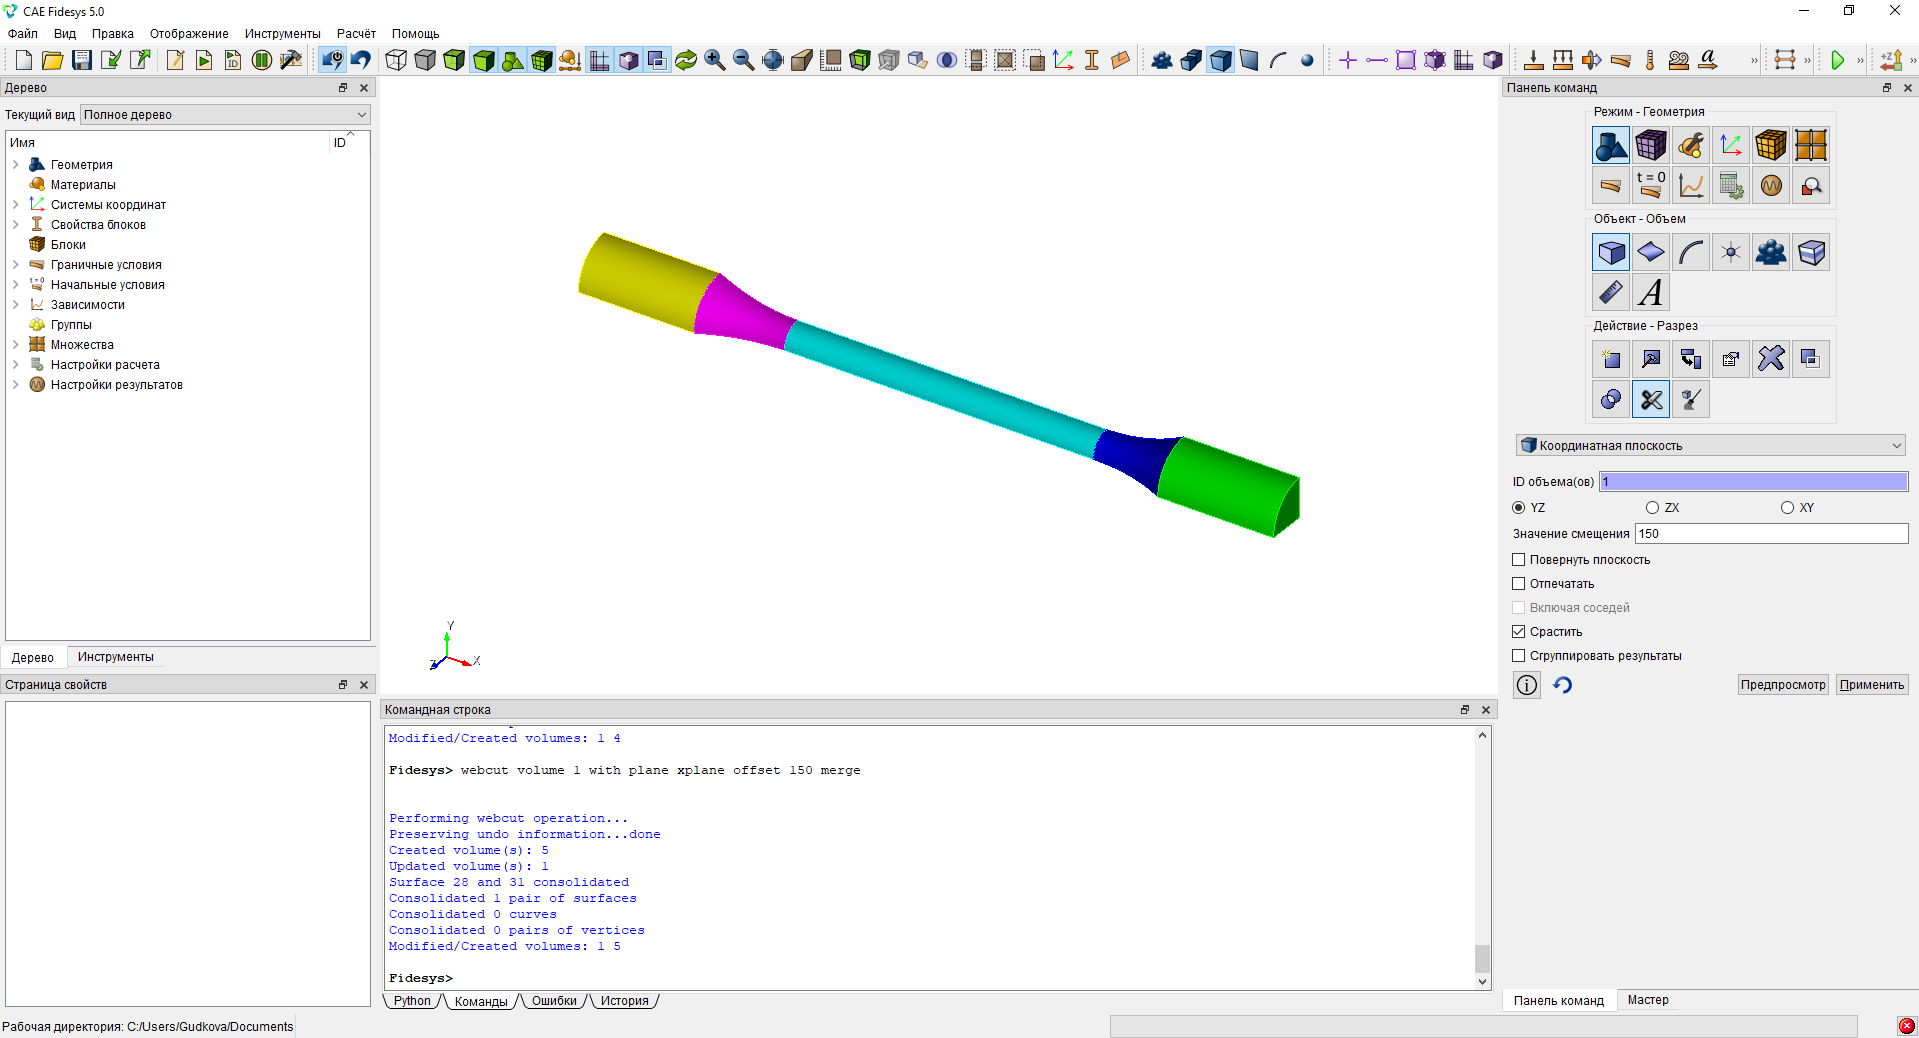The width and height of the screenshot is (1919, 1038).
Task: Save the model with the floppy disk icon
Action: pos(82,60)
